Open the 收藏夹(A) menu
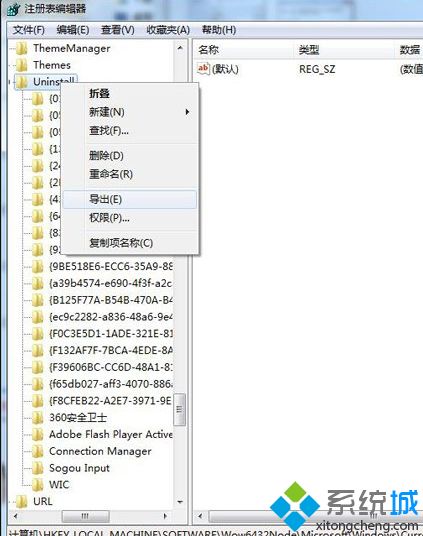 click(x=168, y=30)
